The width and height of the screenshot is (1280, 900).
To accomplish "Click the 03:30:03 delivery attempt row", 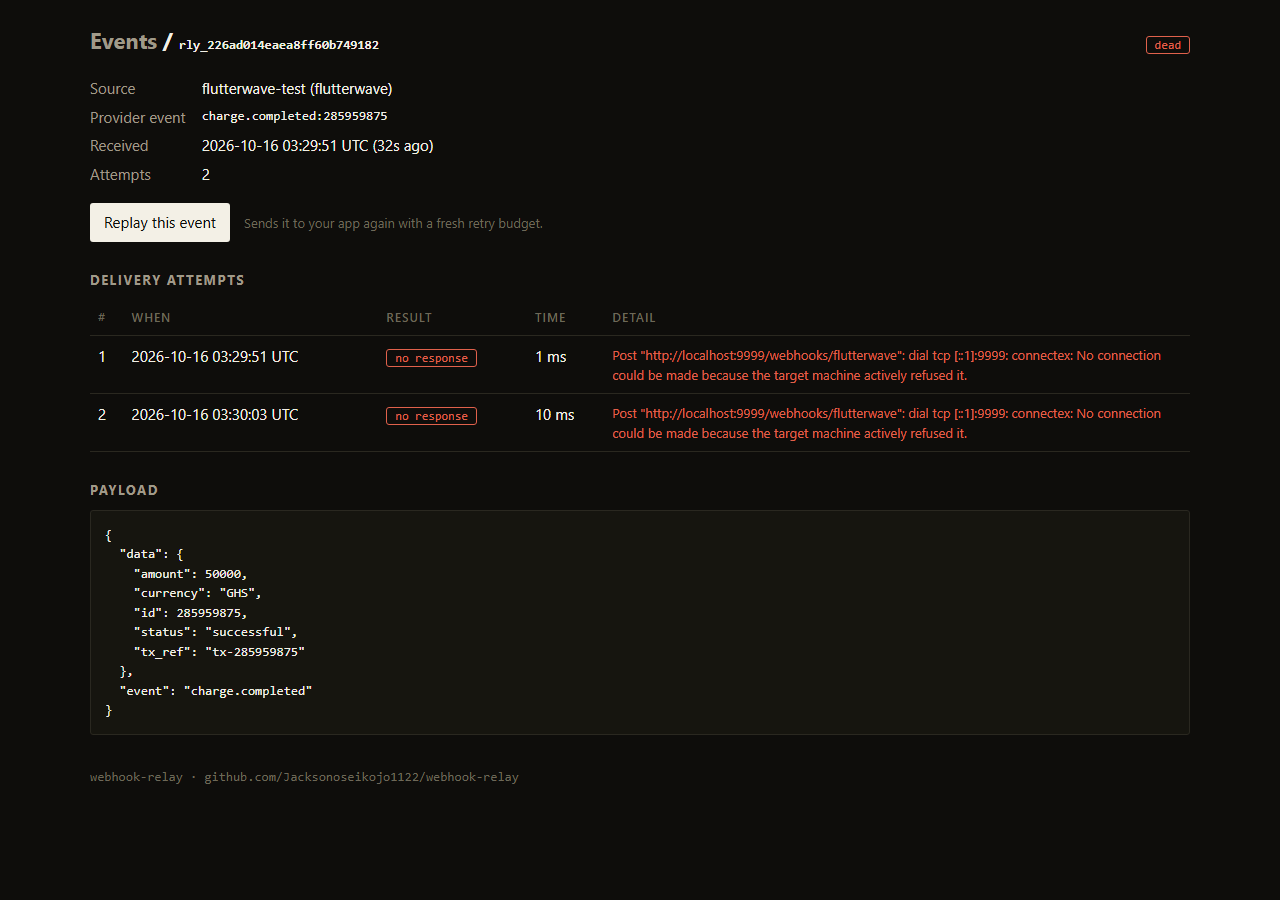I will pyautogui.click(x=640, y=423).
